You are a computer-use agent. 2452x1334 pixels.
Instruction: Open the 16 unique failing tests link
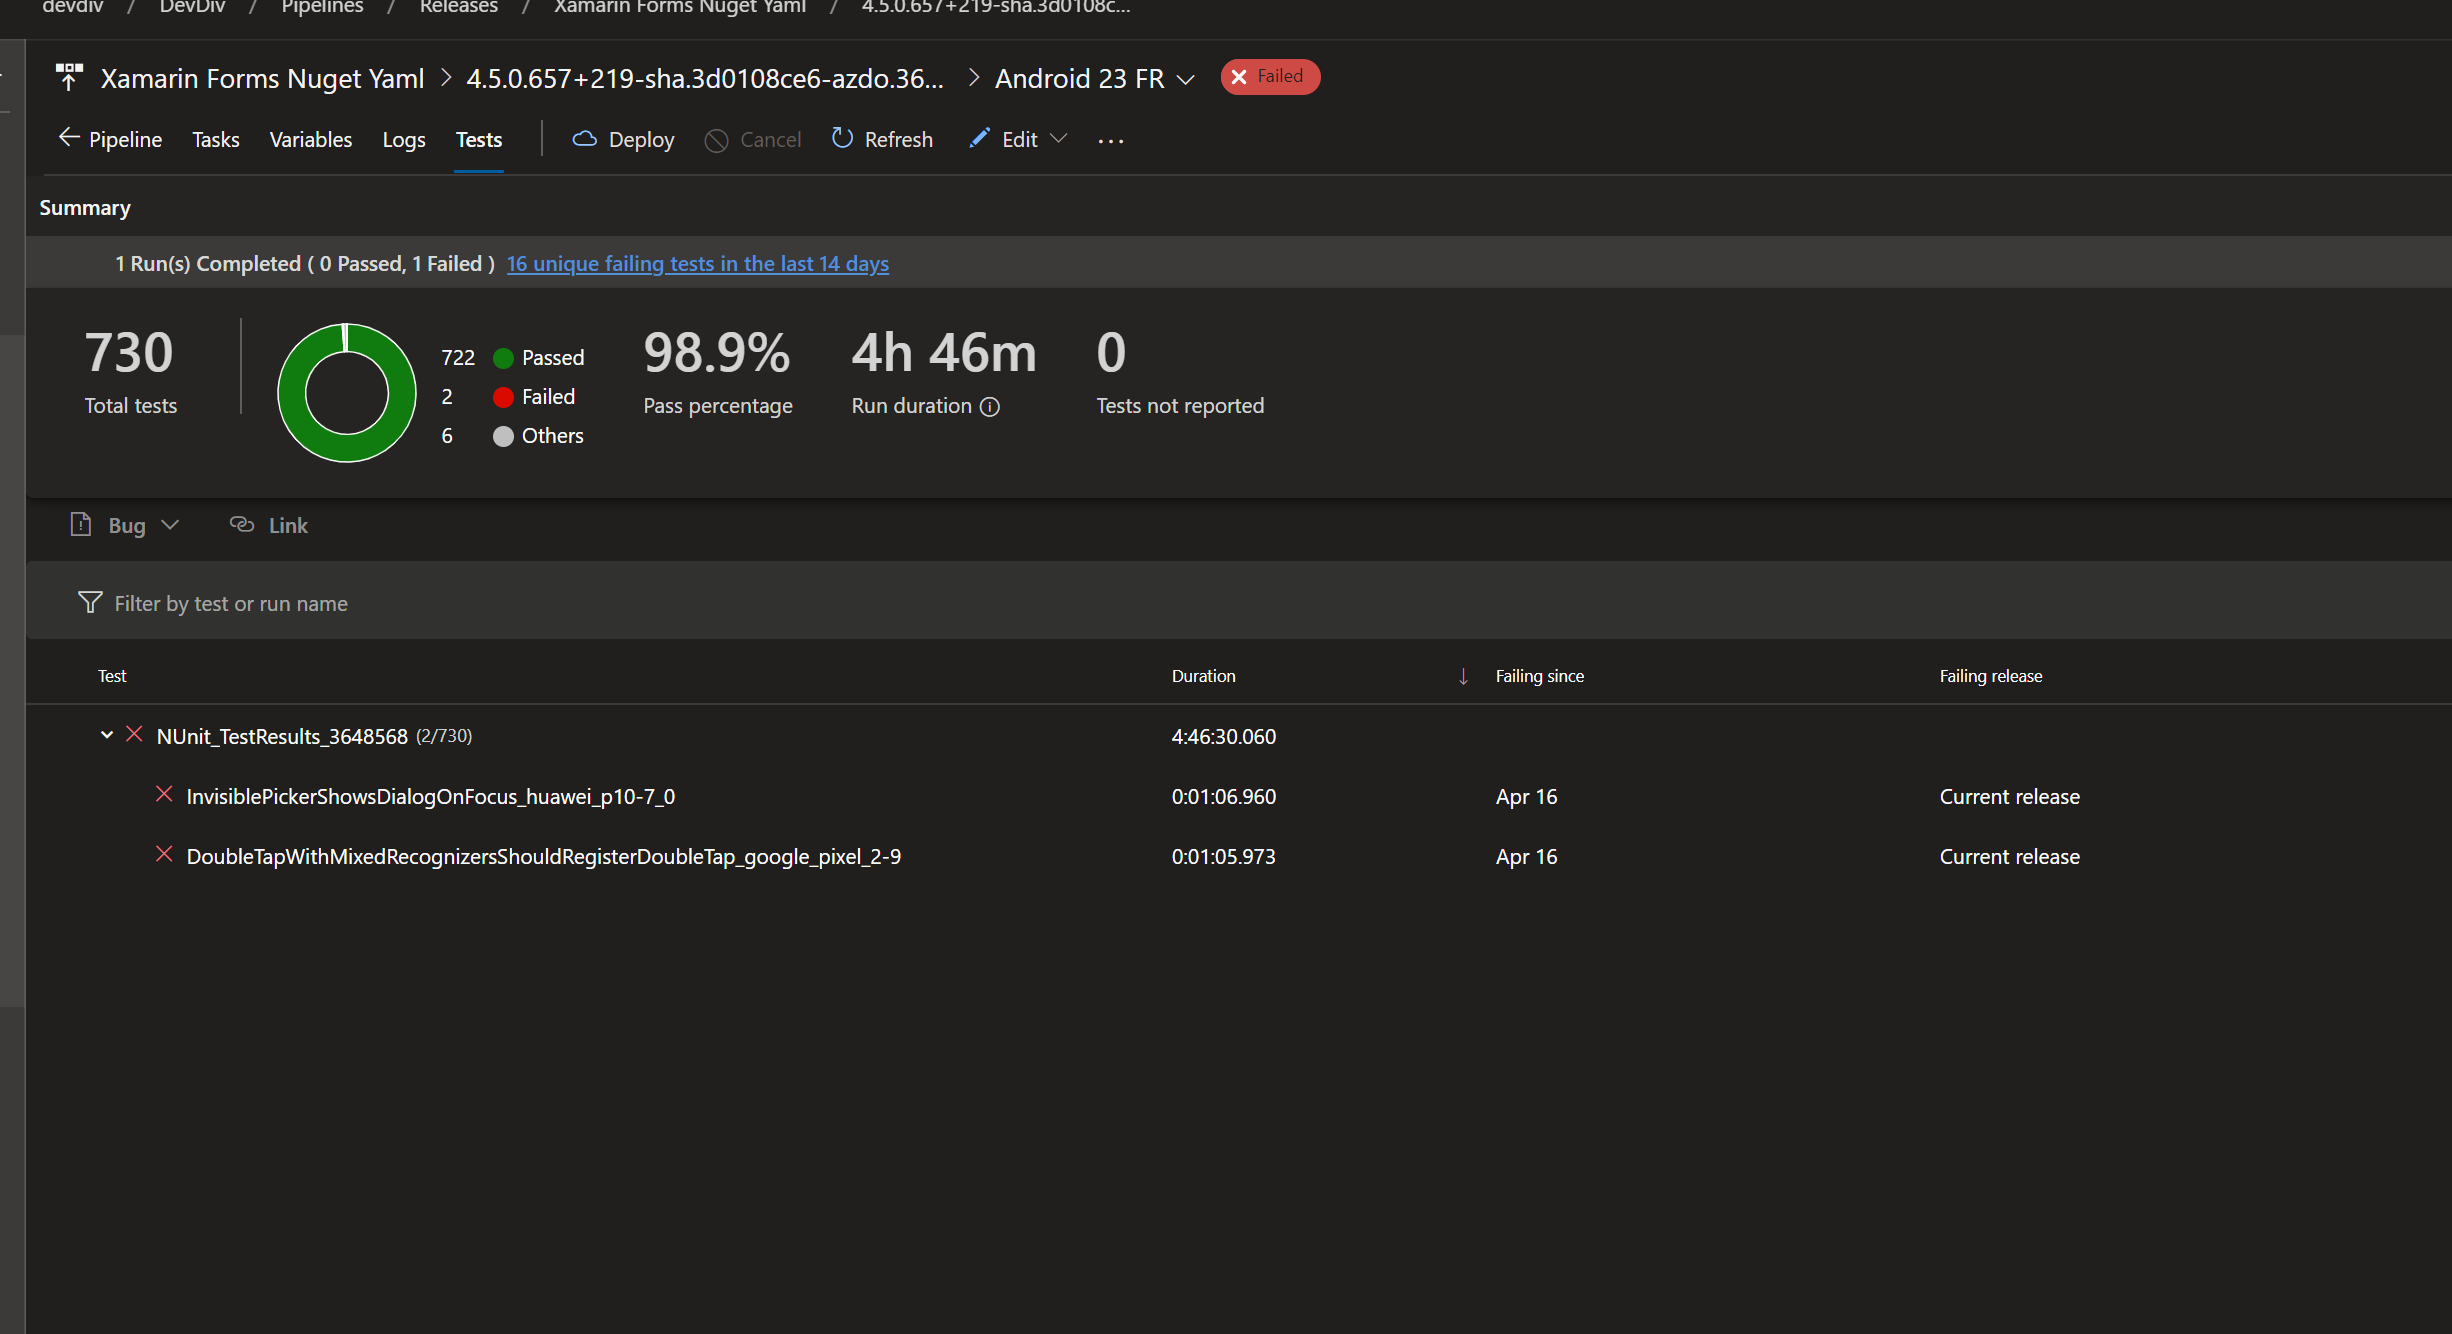pos(697,263)
